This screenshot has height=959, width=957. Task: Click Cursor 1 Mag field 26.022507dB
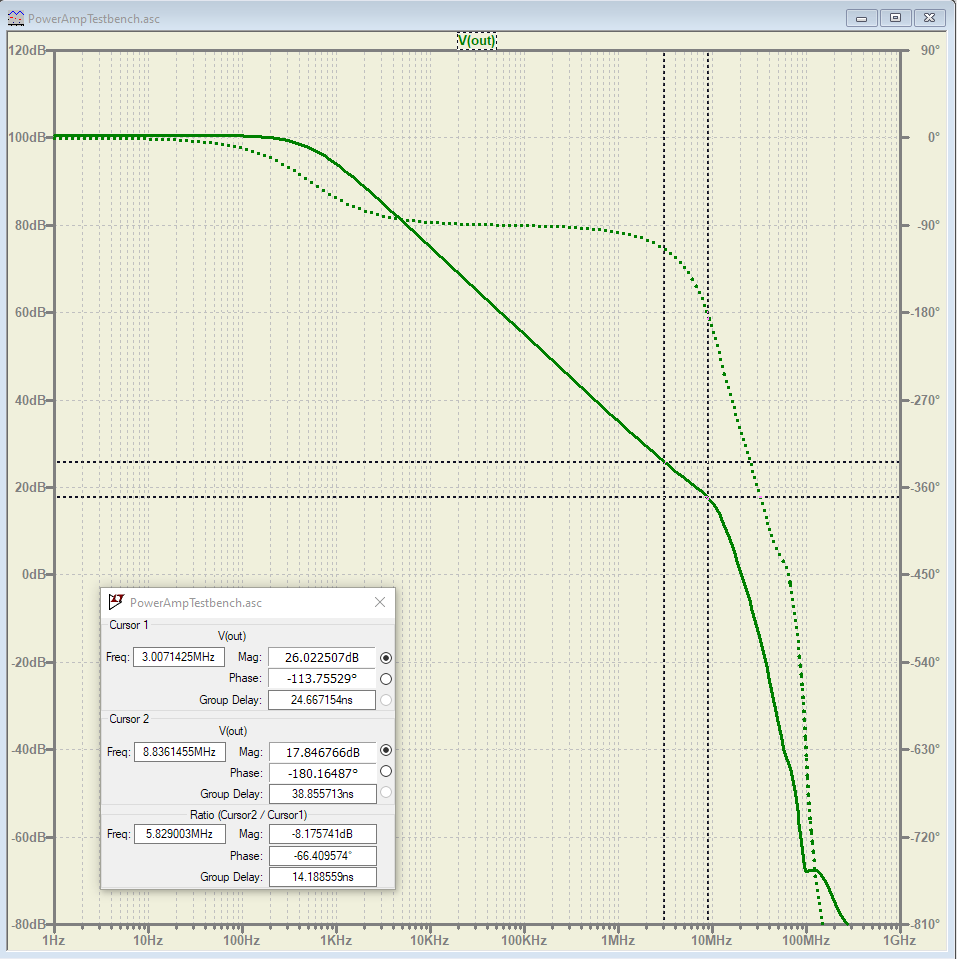322,657
